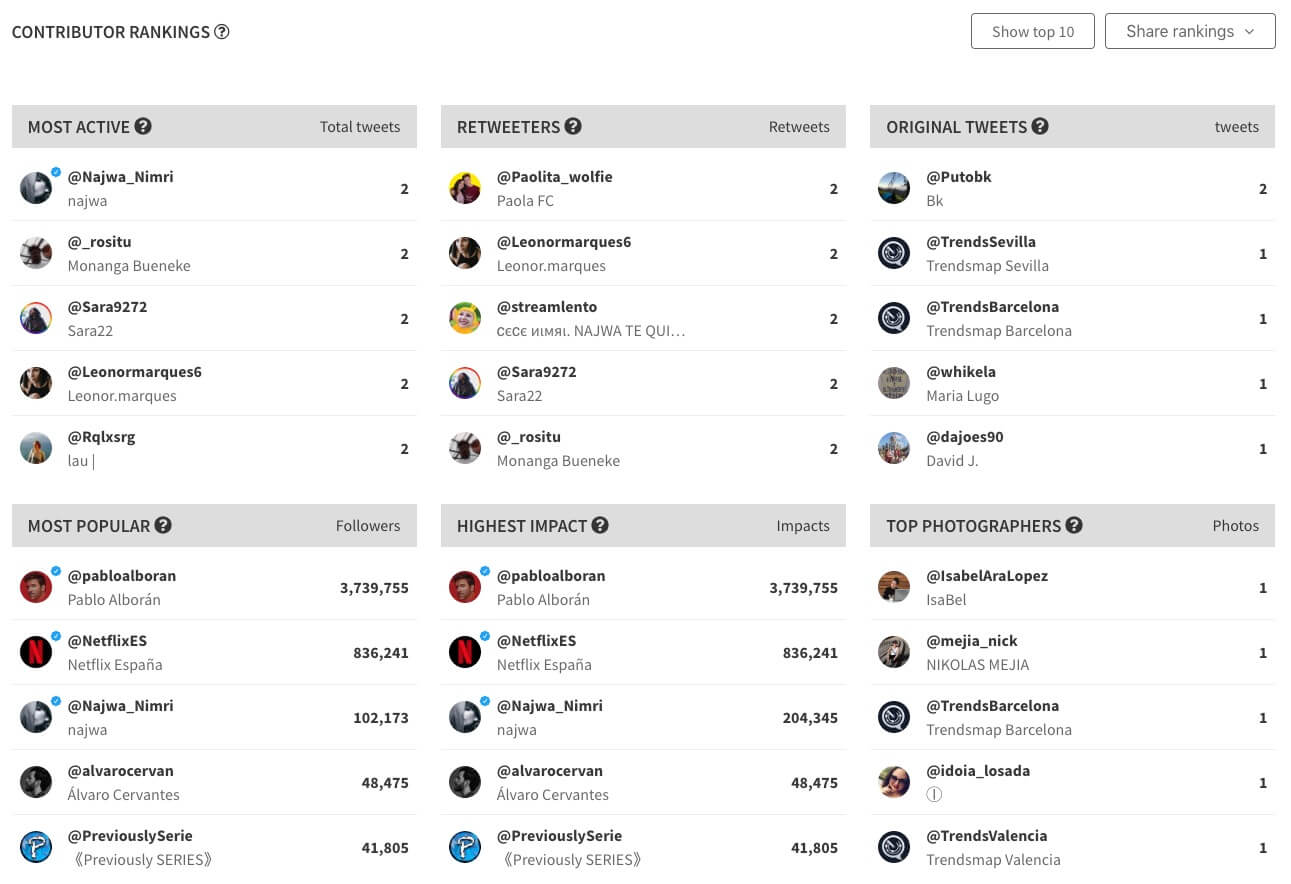Click the Highest Impact help icon
The width and height of the screenshot is (1291, 884).
point(600,525)
